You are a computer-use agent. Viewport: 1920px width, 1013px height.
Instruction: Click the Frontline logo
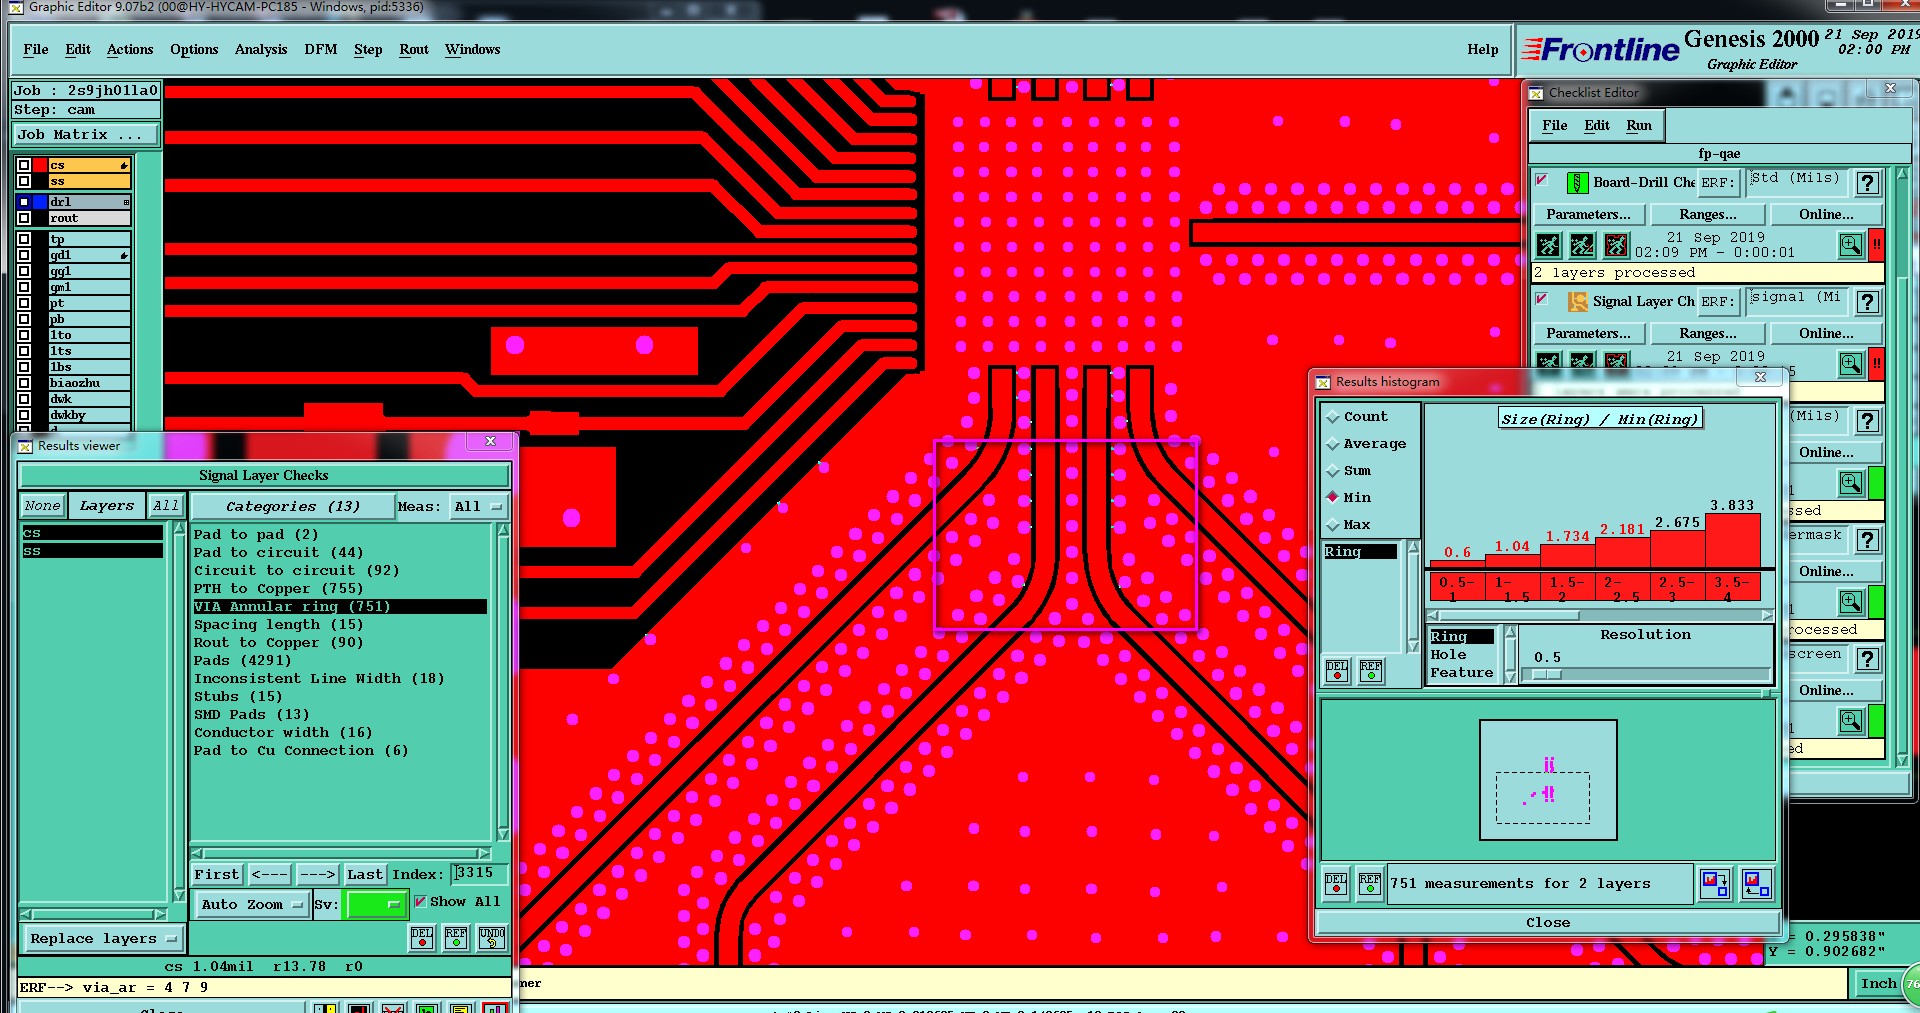tap(1600, 49)
